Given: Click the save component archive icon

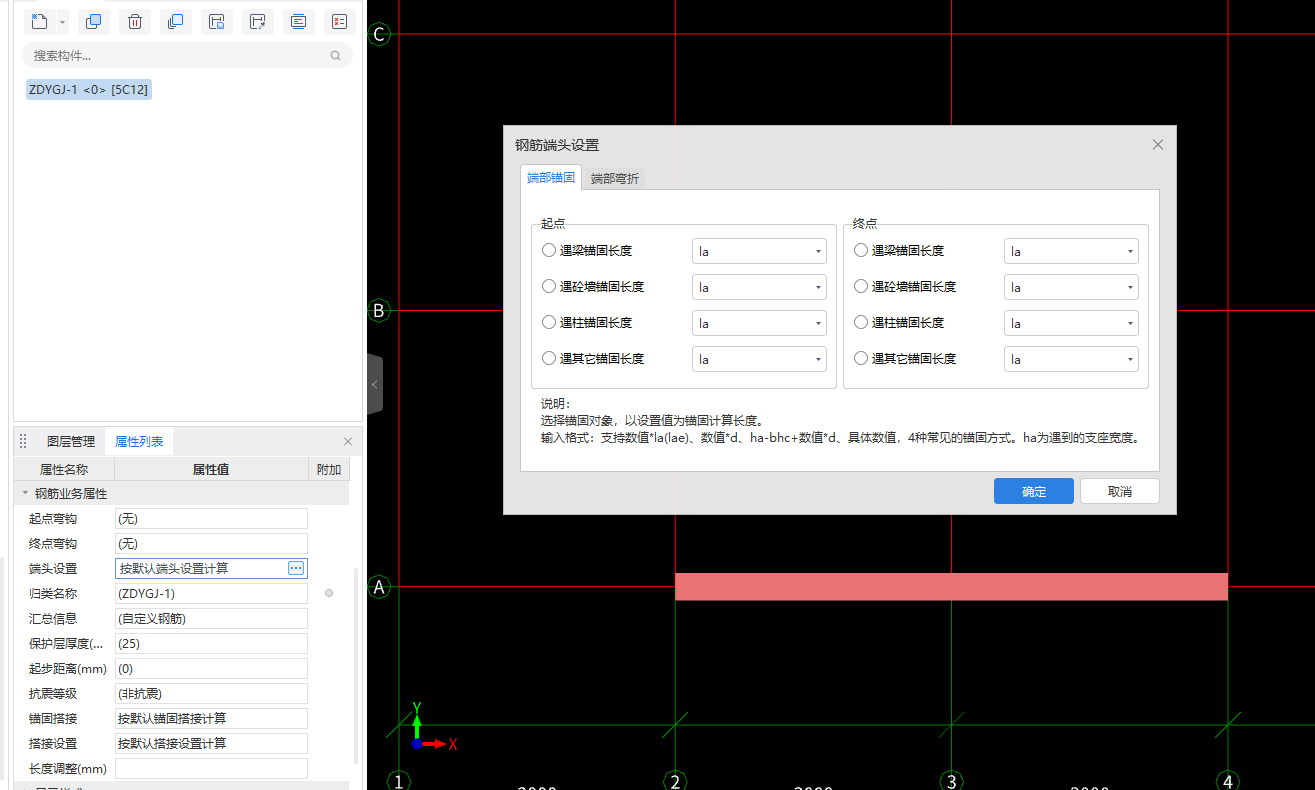Looking at the screenshot, I should [x=217, y=21].
